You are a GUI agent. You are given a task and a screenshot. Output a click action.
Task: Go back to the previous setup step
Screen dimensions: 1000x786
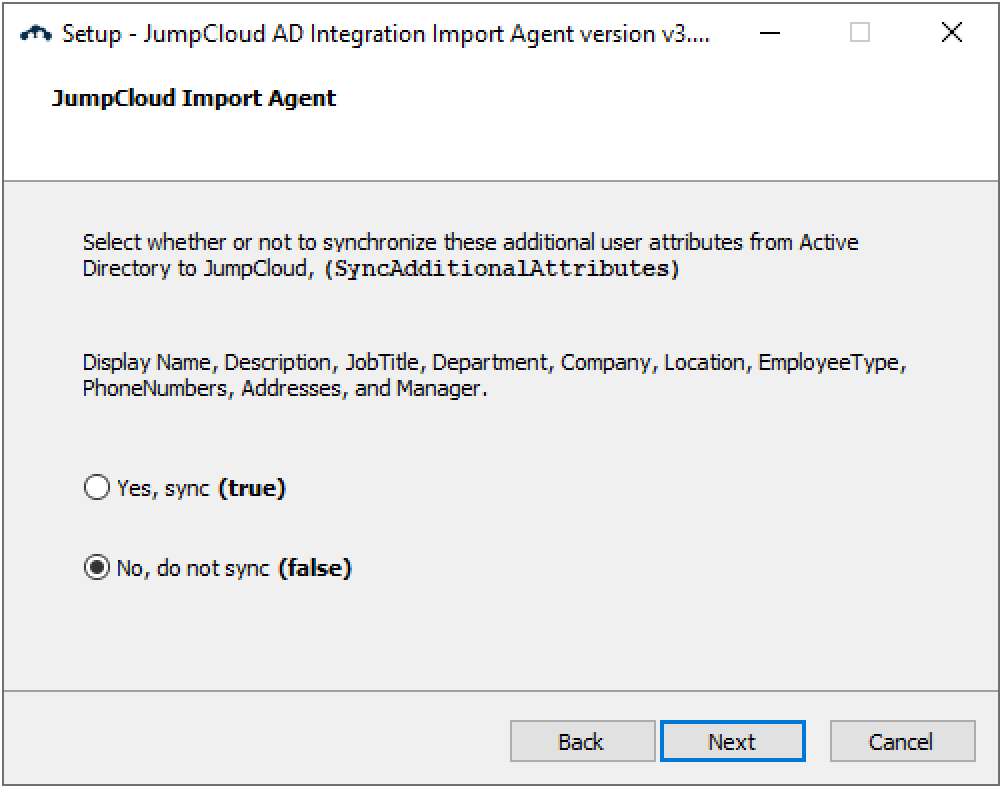click(582, 741)
